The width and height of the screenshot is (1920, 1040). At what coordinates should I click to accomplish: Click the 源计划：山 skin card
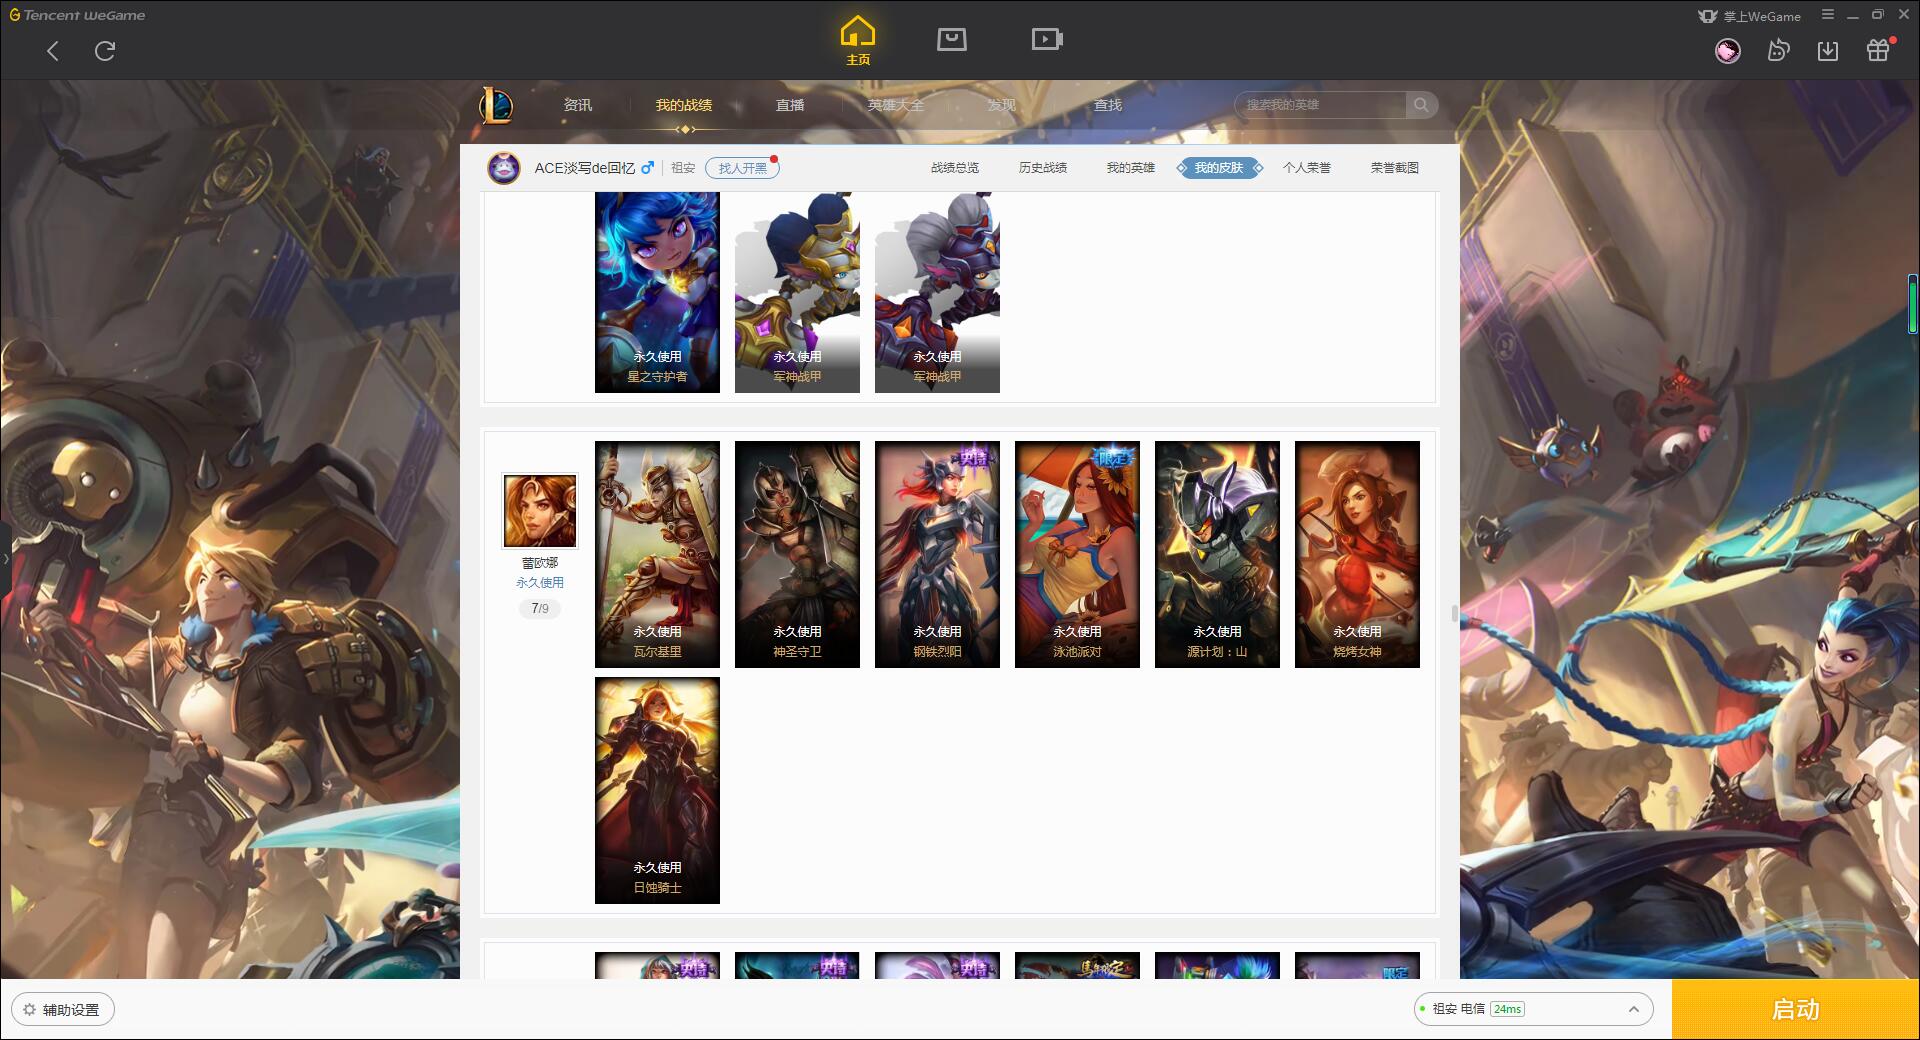(x=1217, y=554)
